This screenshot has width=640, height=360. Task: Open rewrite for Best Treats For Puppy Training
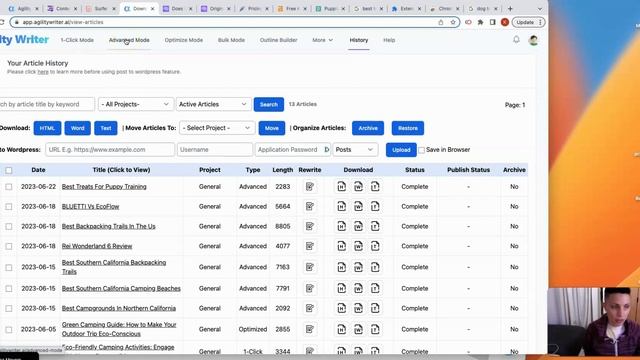click(x=310, y=187)
